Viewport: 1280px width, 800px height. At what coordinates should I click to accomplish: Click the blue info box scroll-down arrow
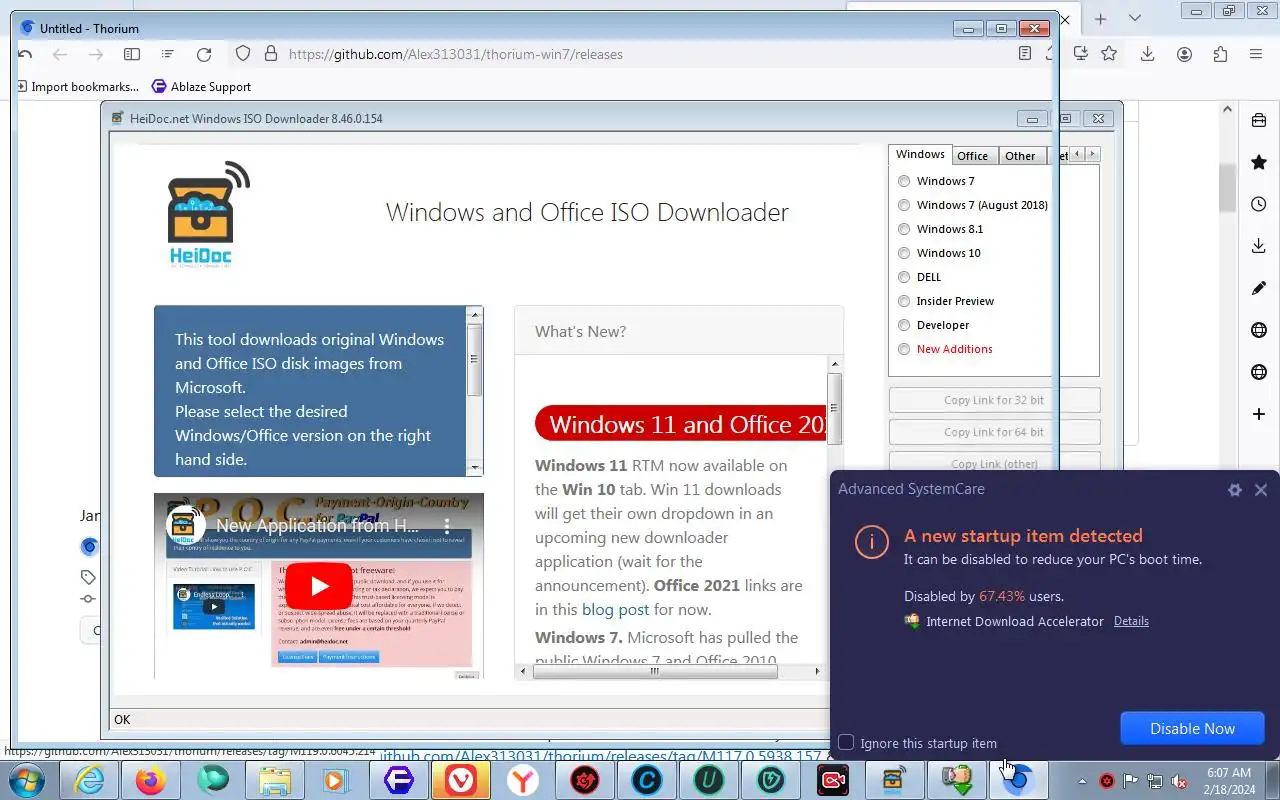[475, 468]
